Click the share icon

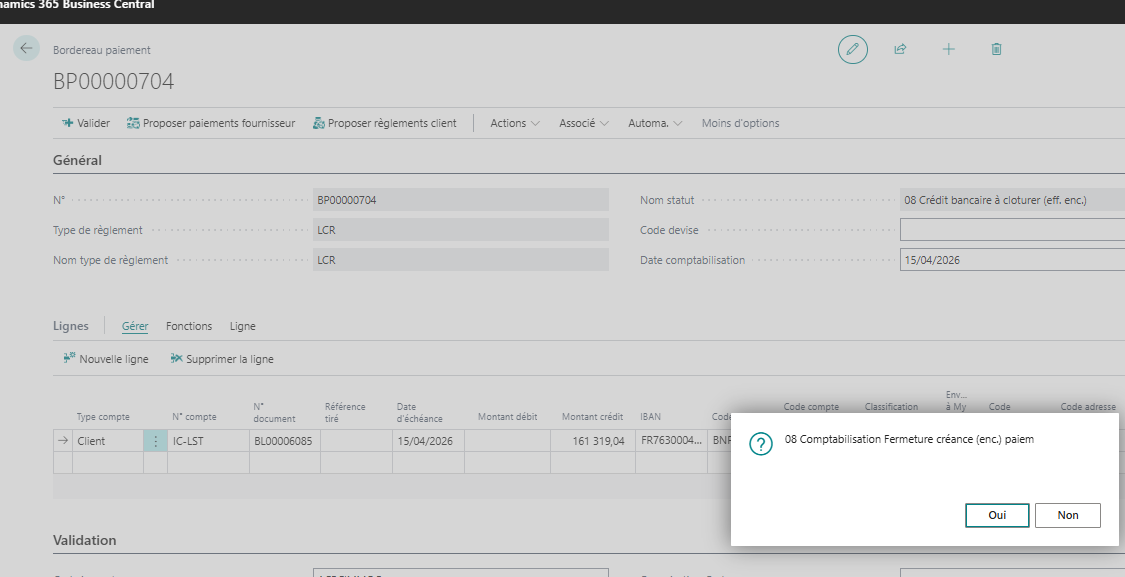[x=900, y=49]
